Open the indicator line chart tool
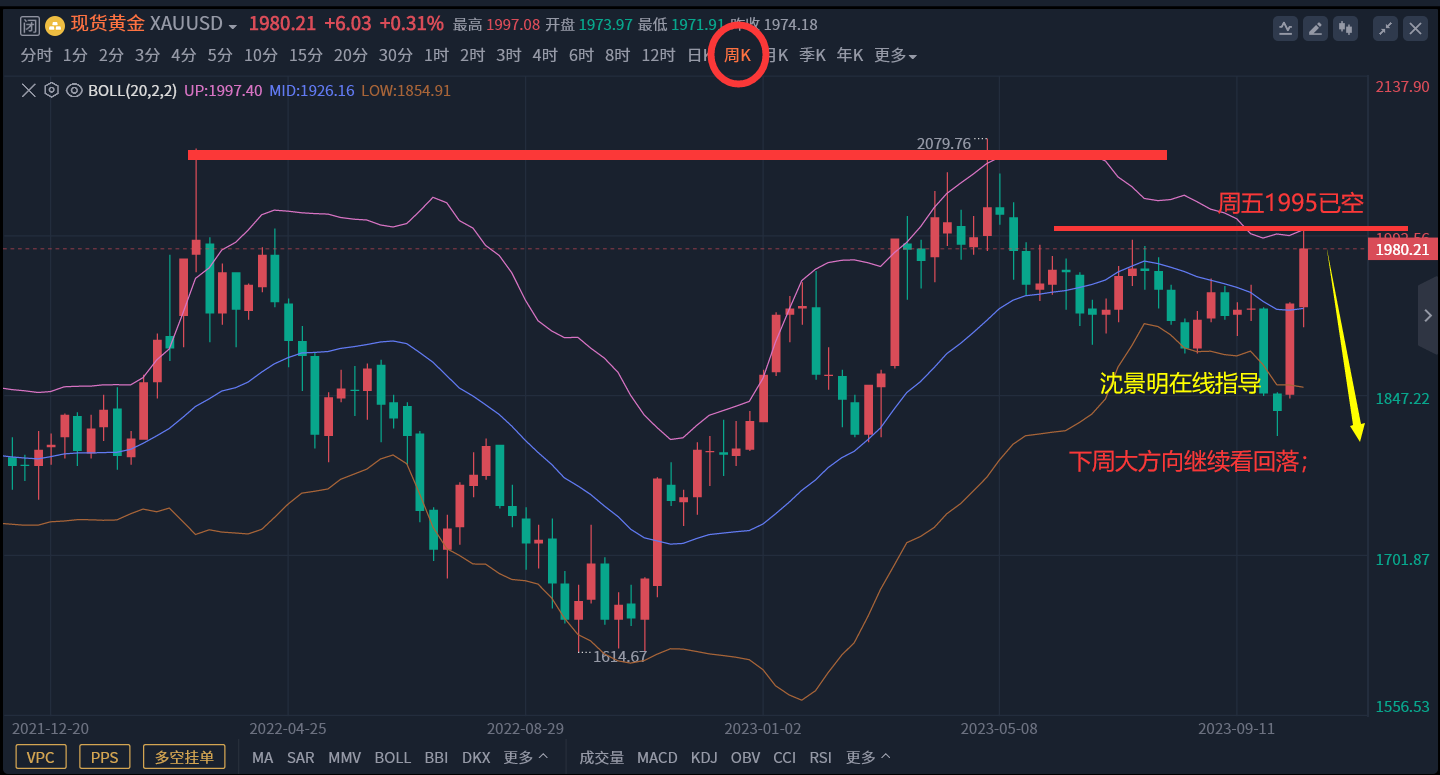Viewport: 1440px width, 775px height. coord(1285,29)
